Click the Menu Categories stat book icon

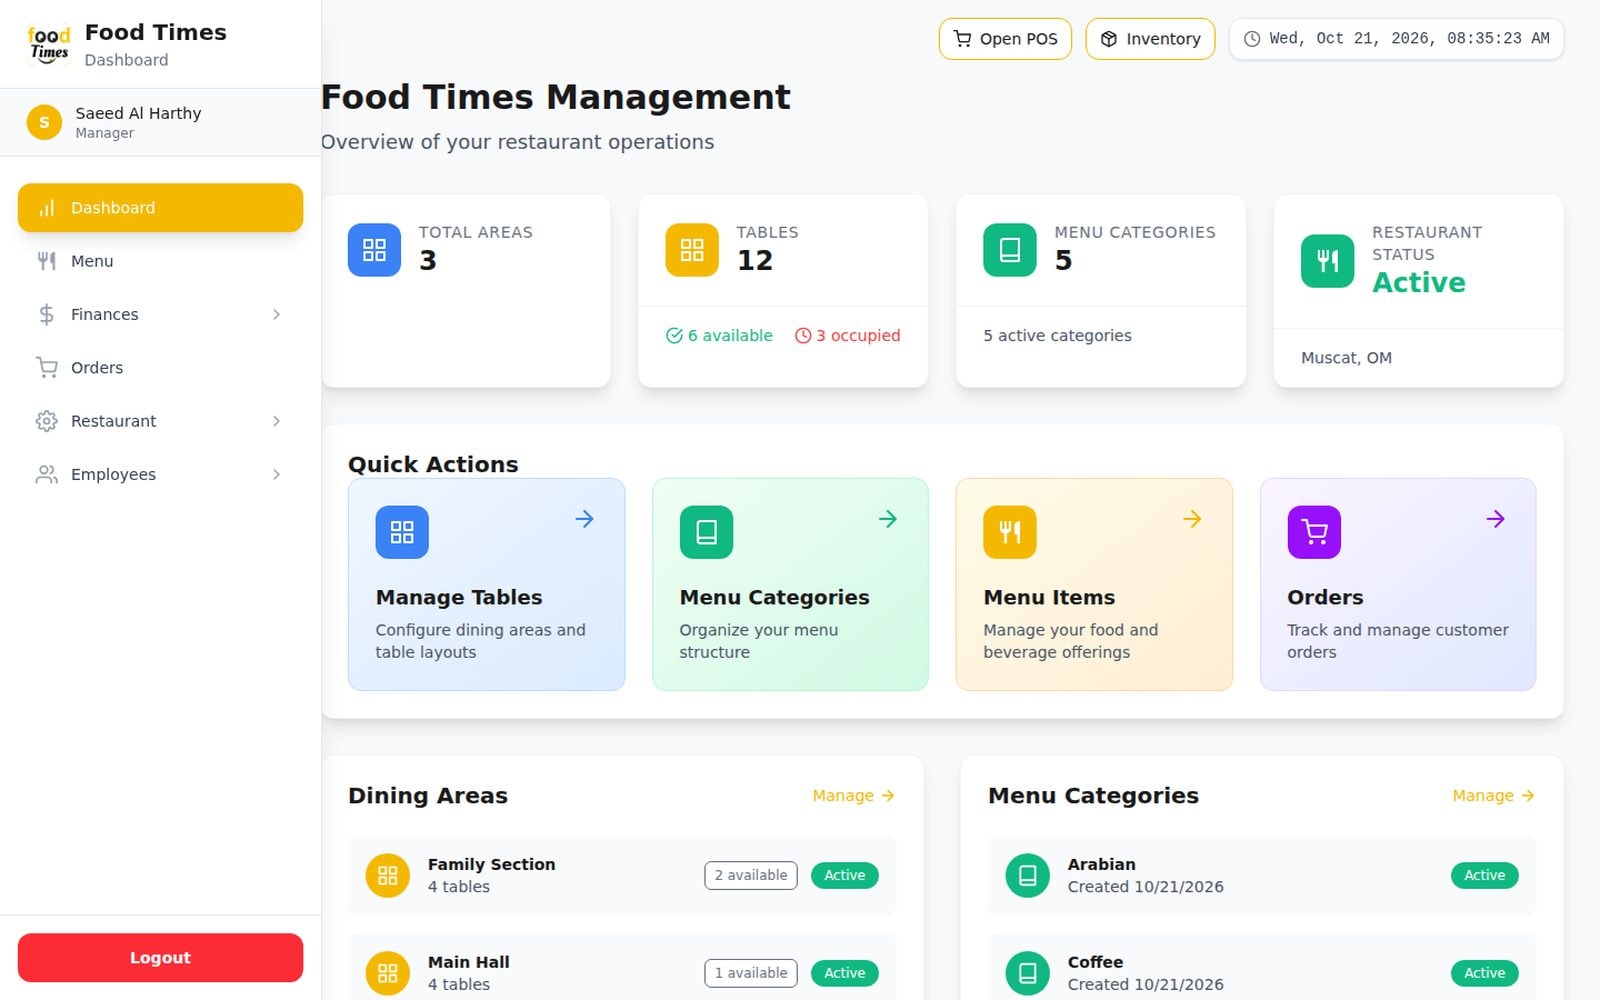tap(1010, 250)
